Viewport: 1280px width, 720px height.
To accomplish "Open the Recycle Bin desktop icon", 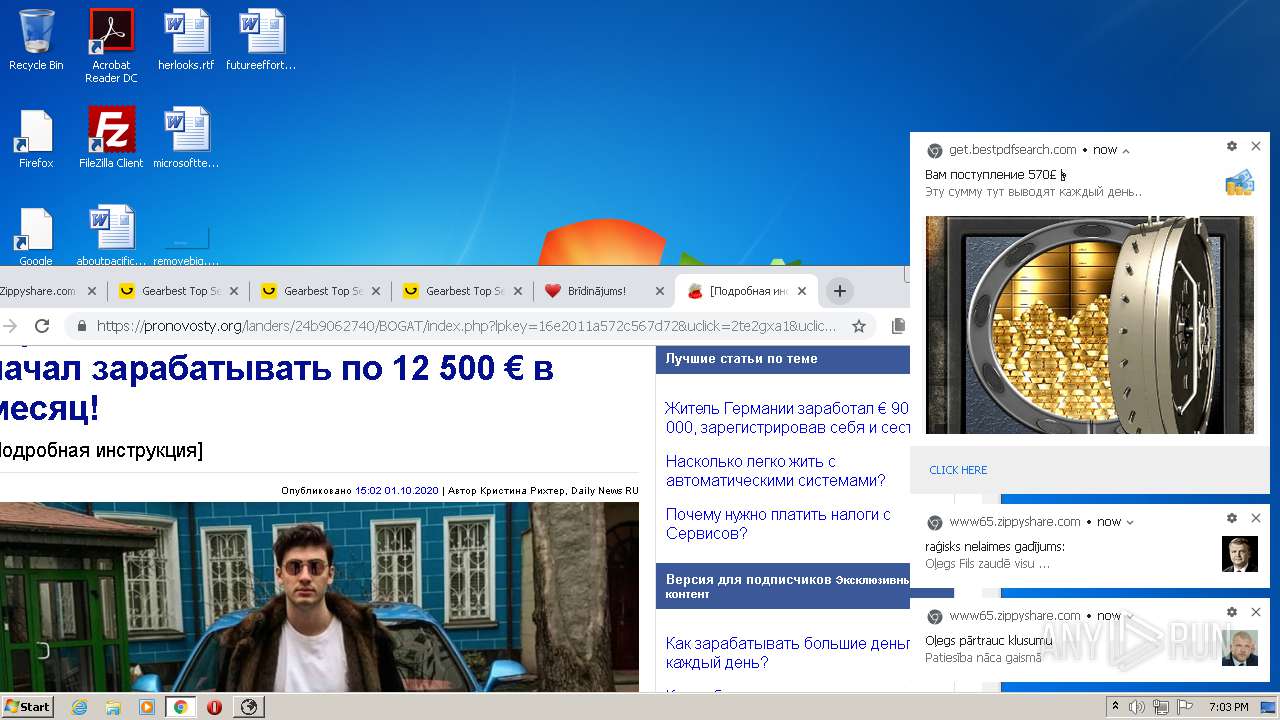I will tap(36, 40).
